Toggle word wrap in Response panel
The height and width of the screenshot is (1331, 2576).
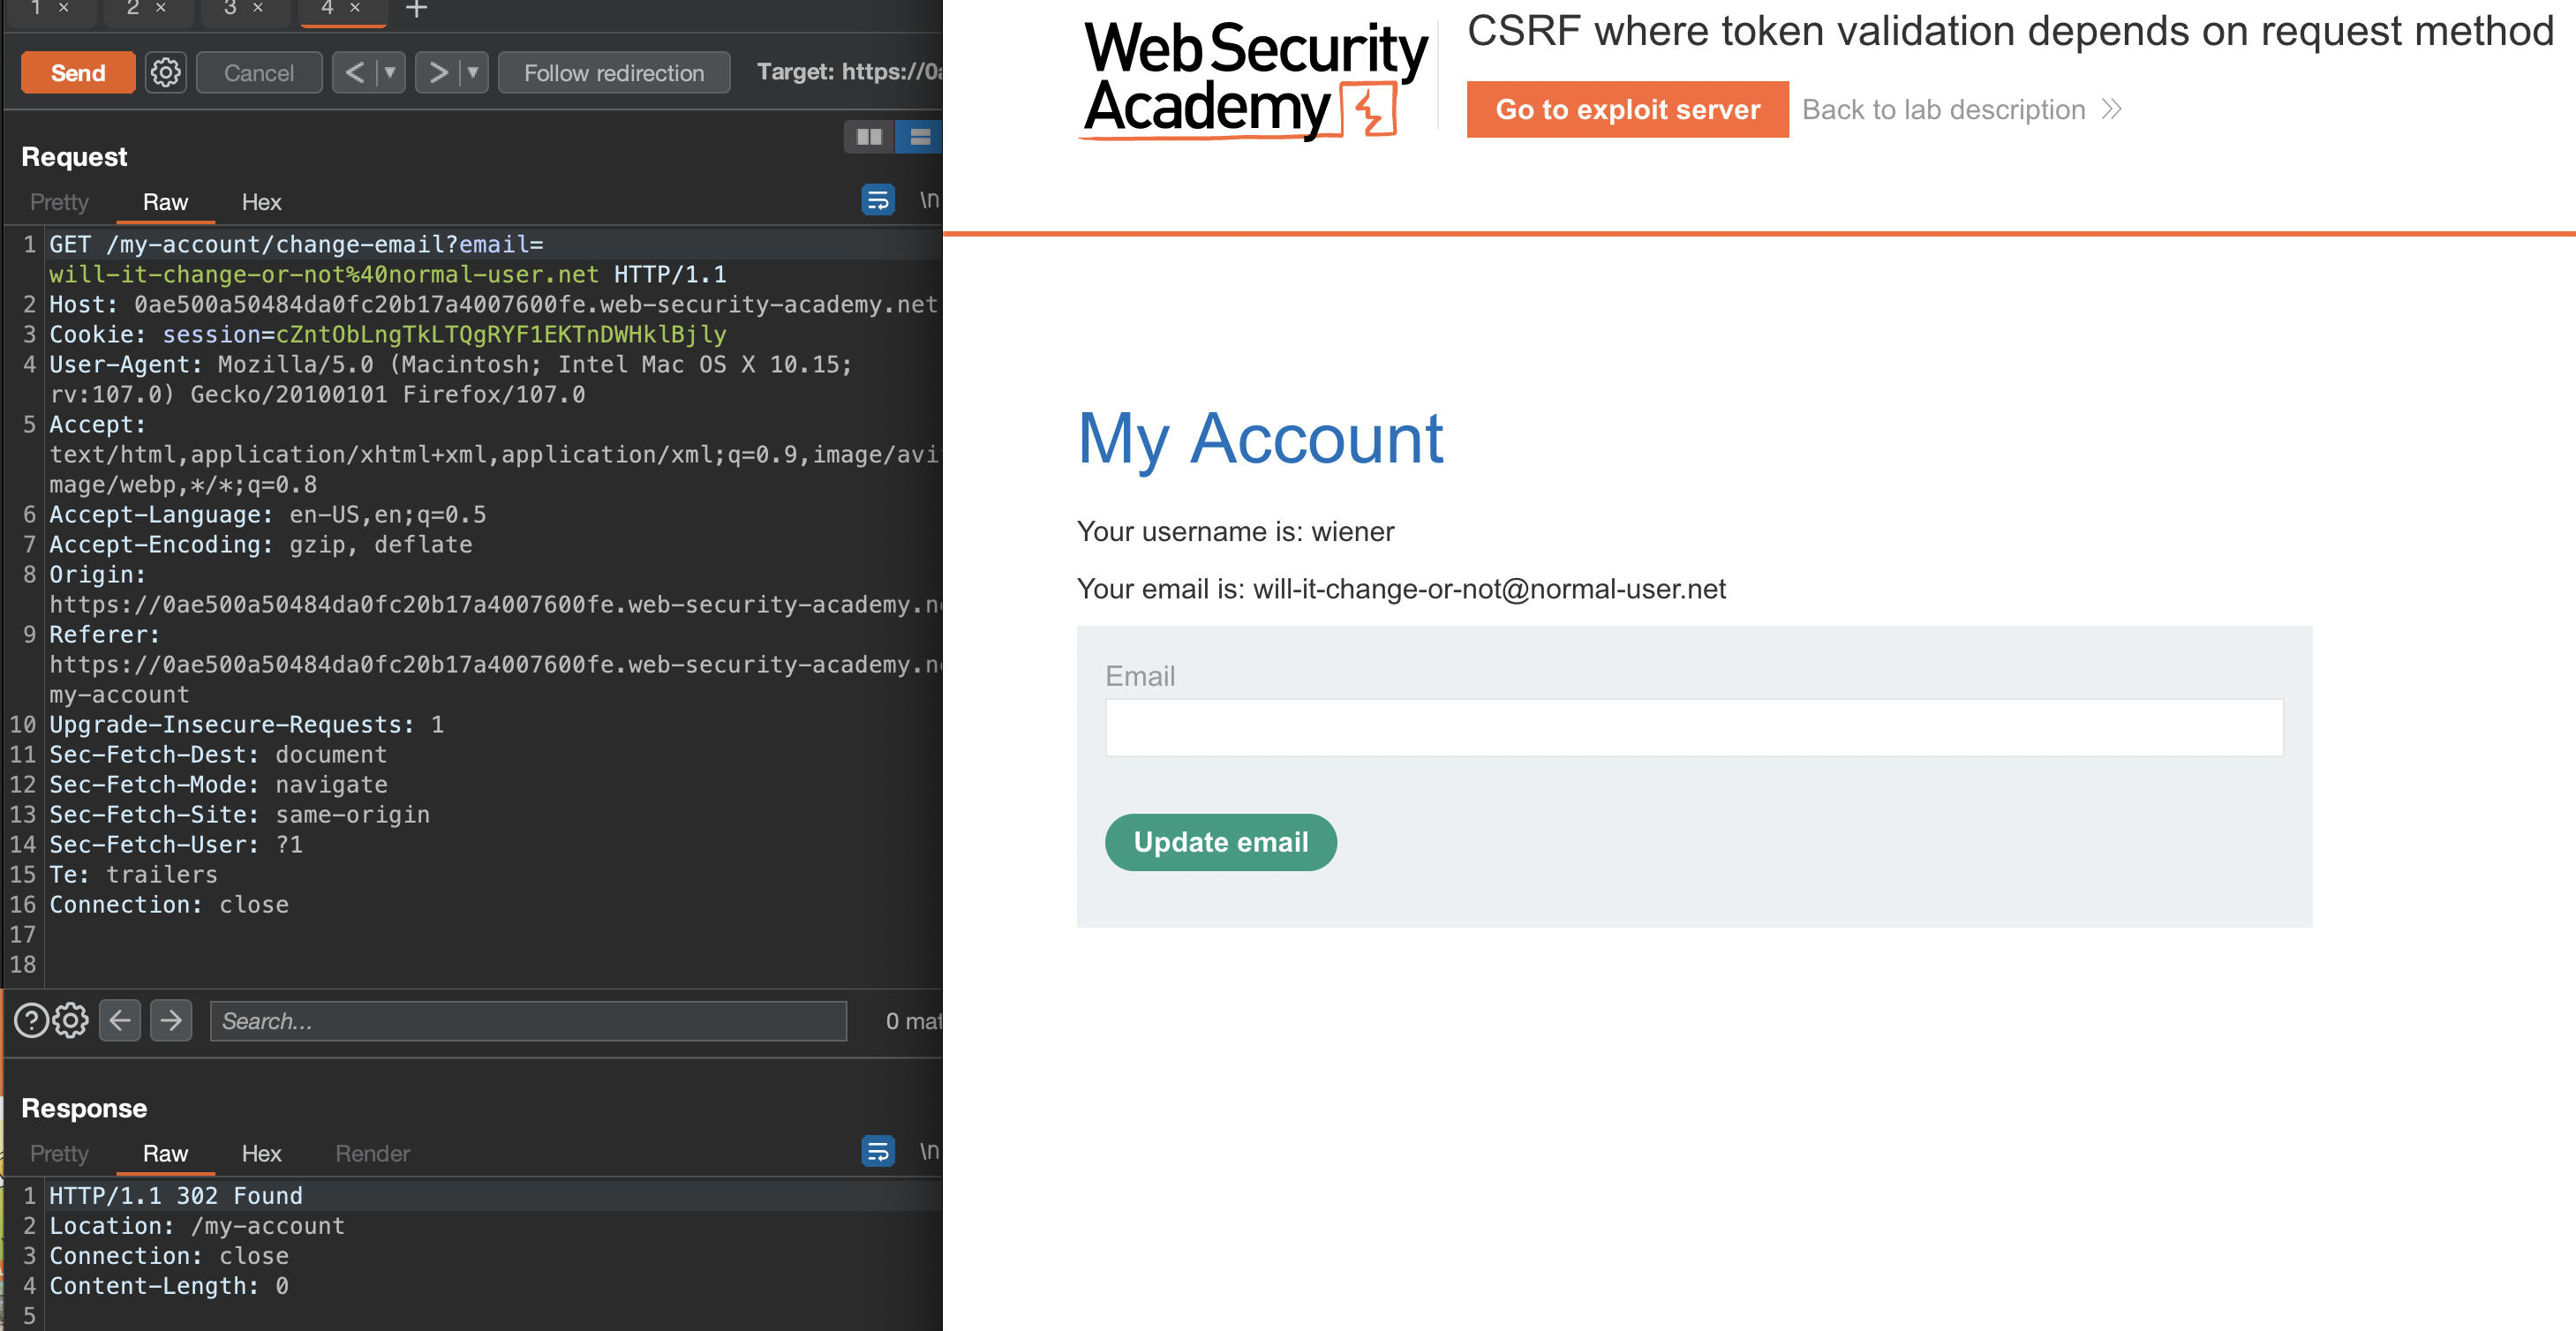click(877, 1151)
